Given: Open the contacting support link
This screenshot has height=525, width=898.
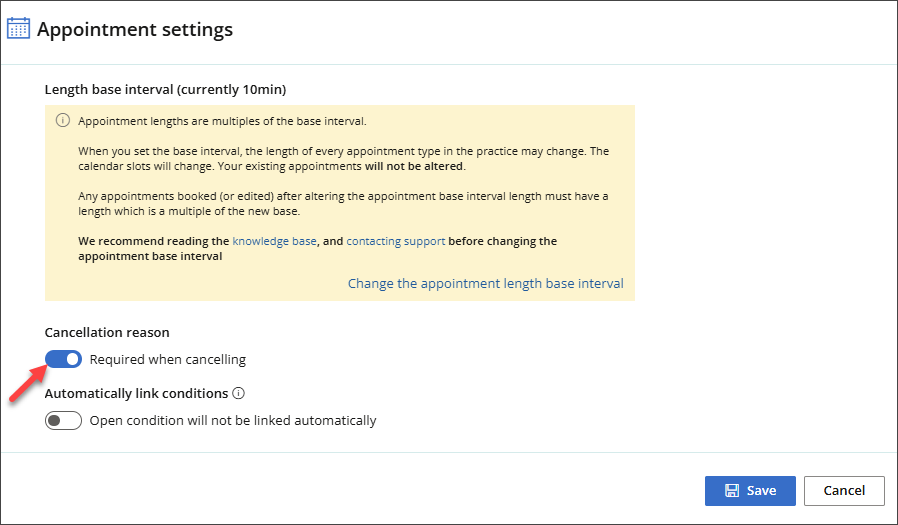Looking at the screenshot, I should tap(396, 241).
